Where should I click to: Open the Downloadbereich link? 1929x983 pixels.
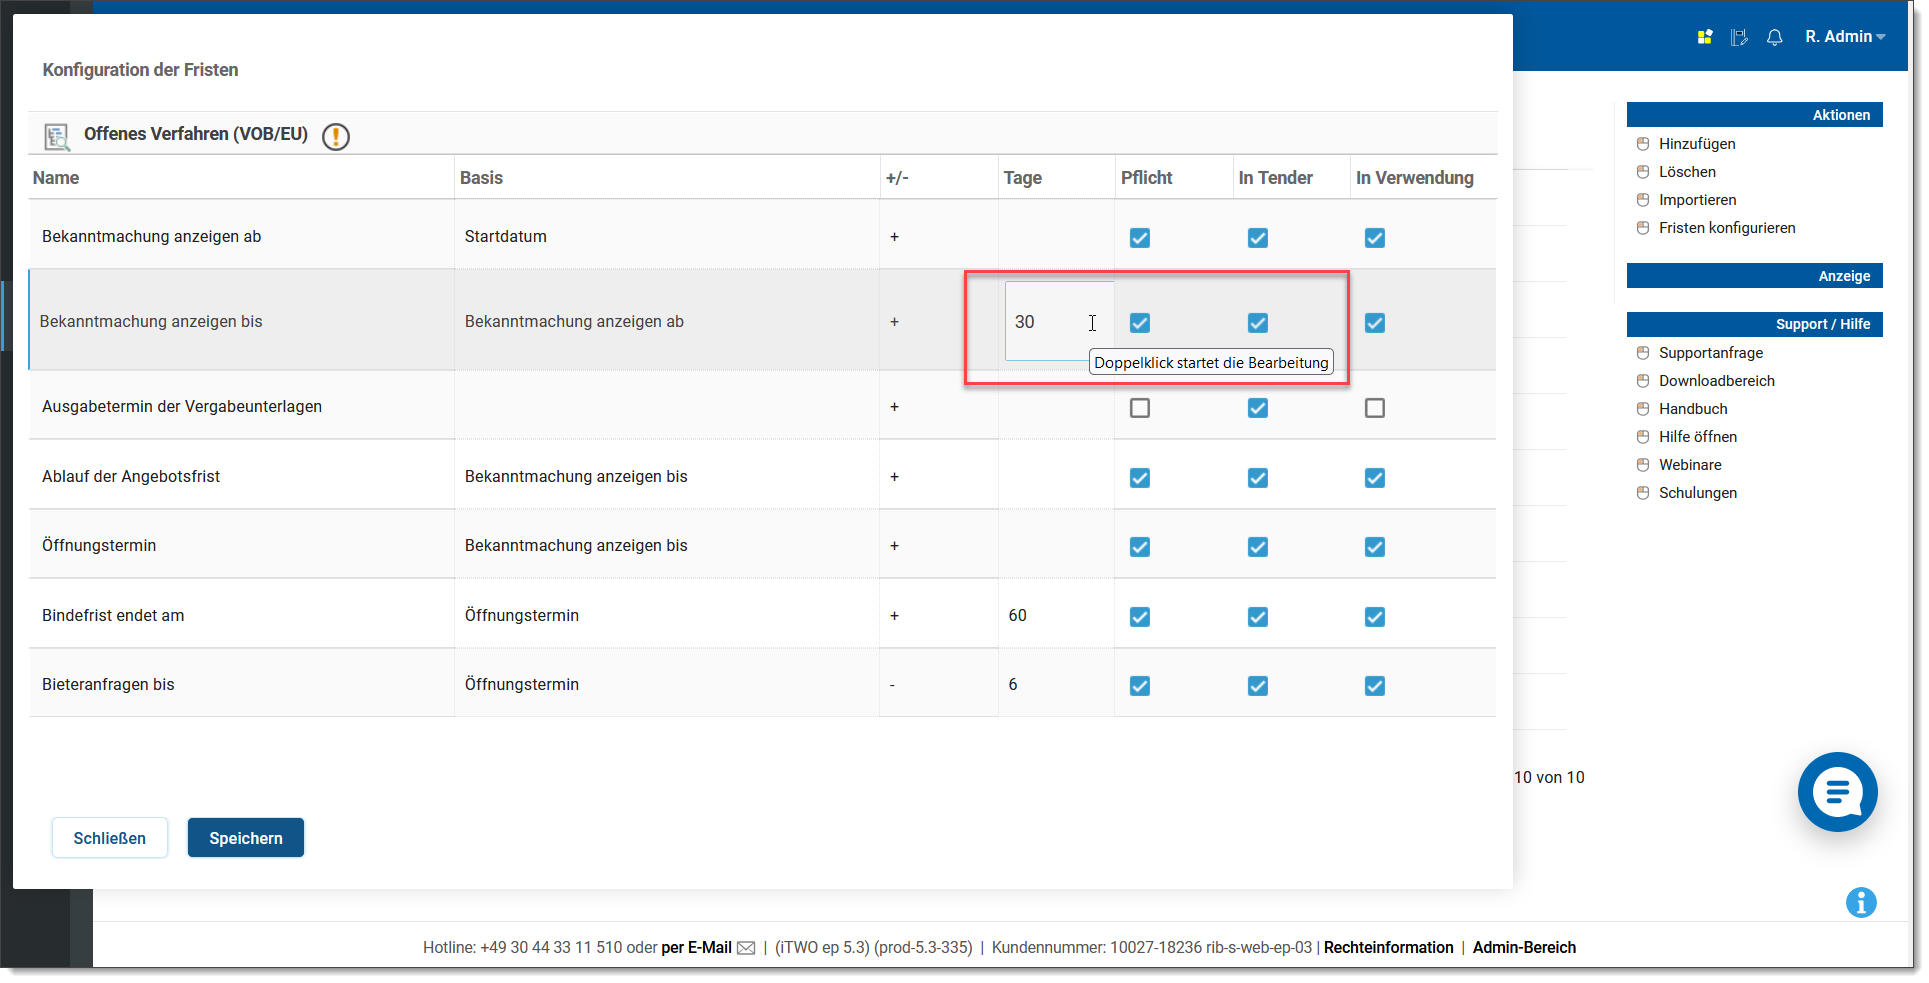pyautogui.click(x=1717, y=381)
